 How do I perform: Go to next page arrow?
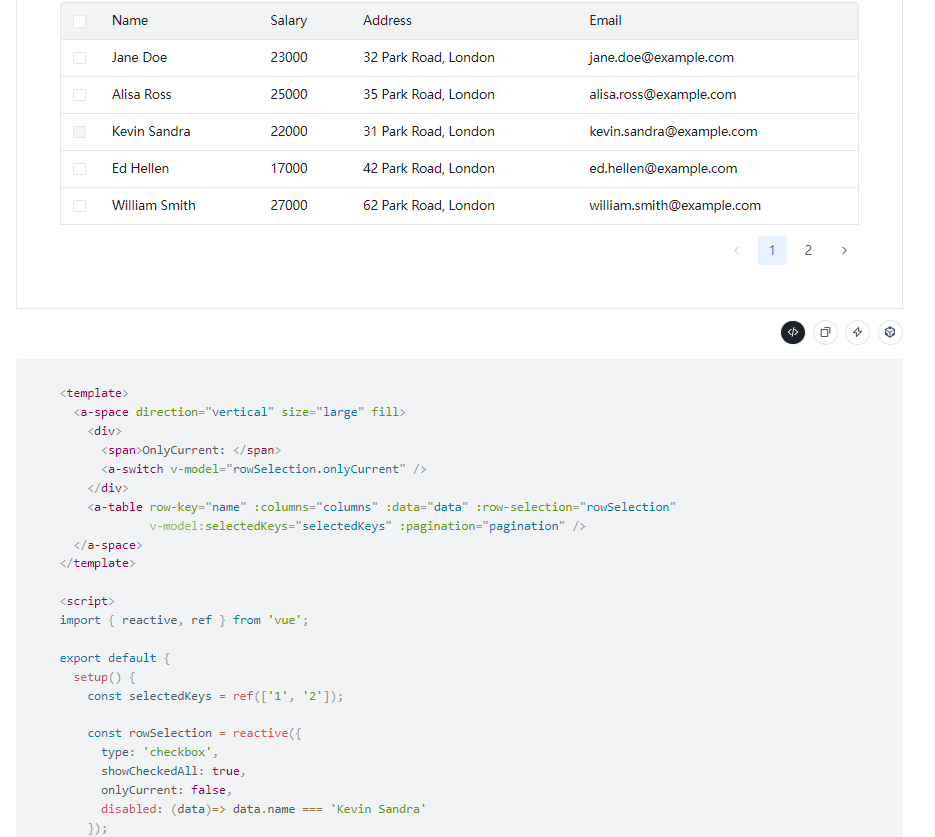(844, 250)
